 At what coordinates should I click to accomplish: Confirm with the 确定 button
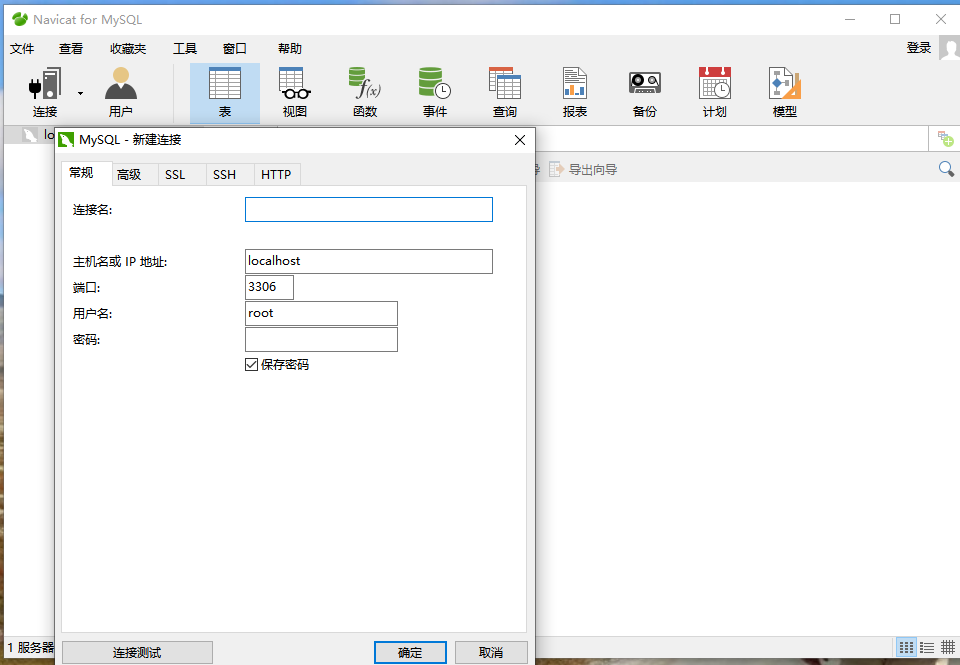pos(410,652)
